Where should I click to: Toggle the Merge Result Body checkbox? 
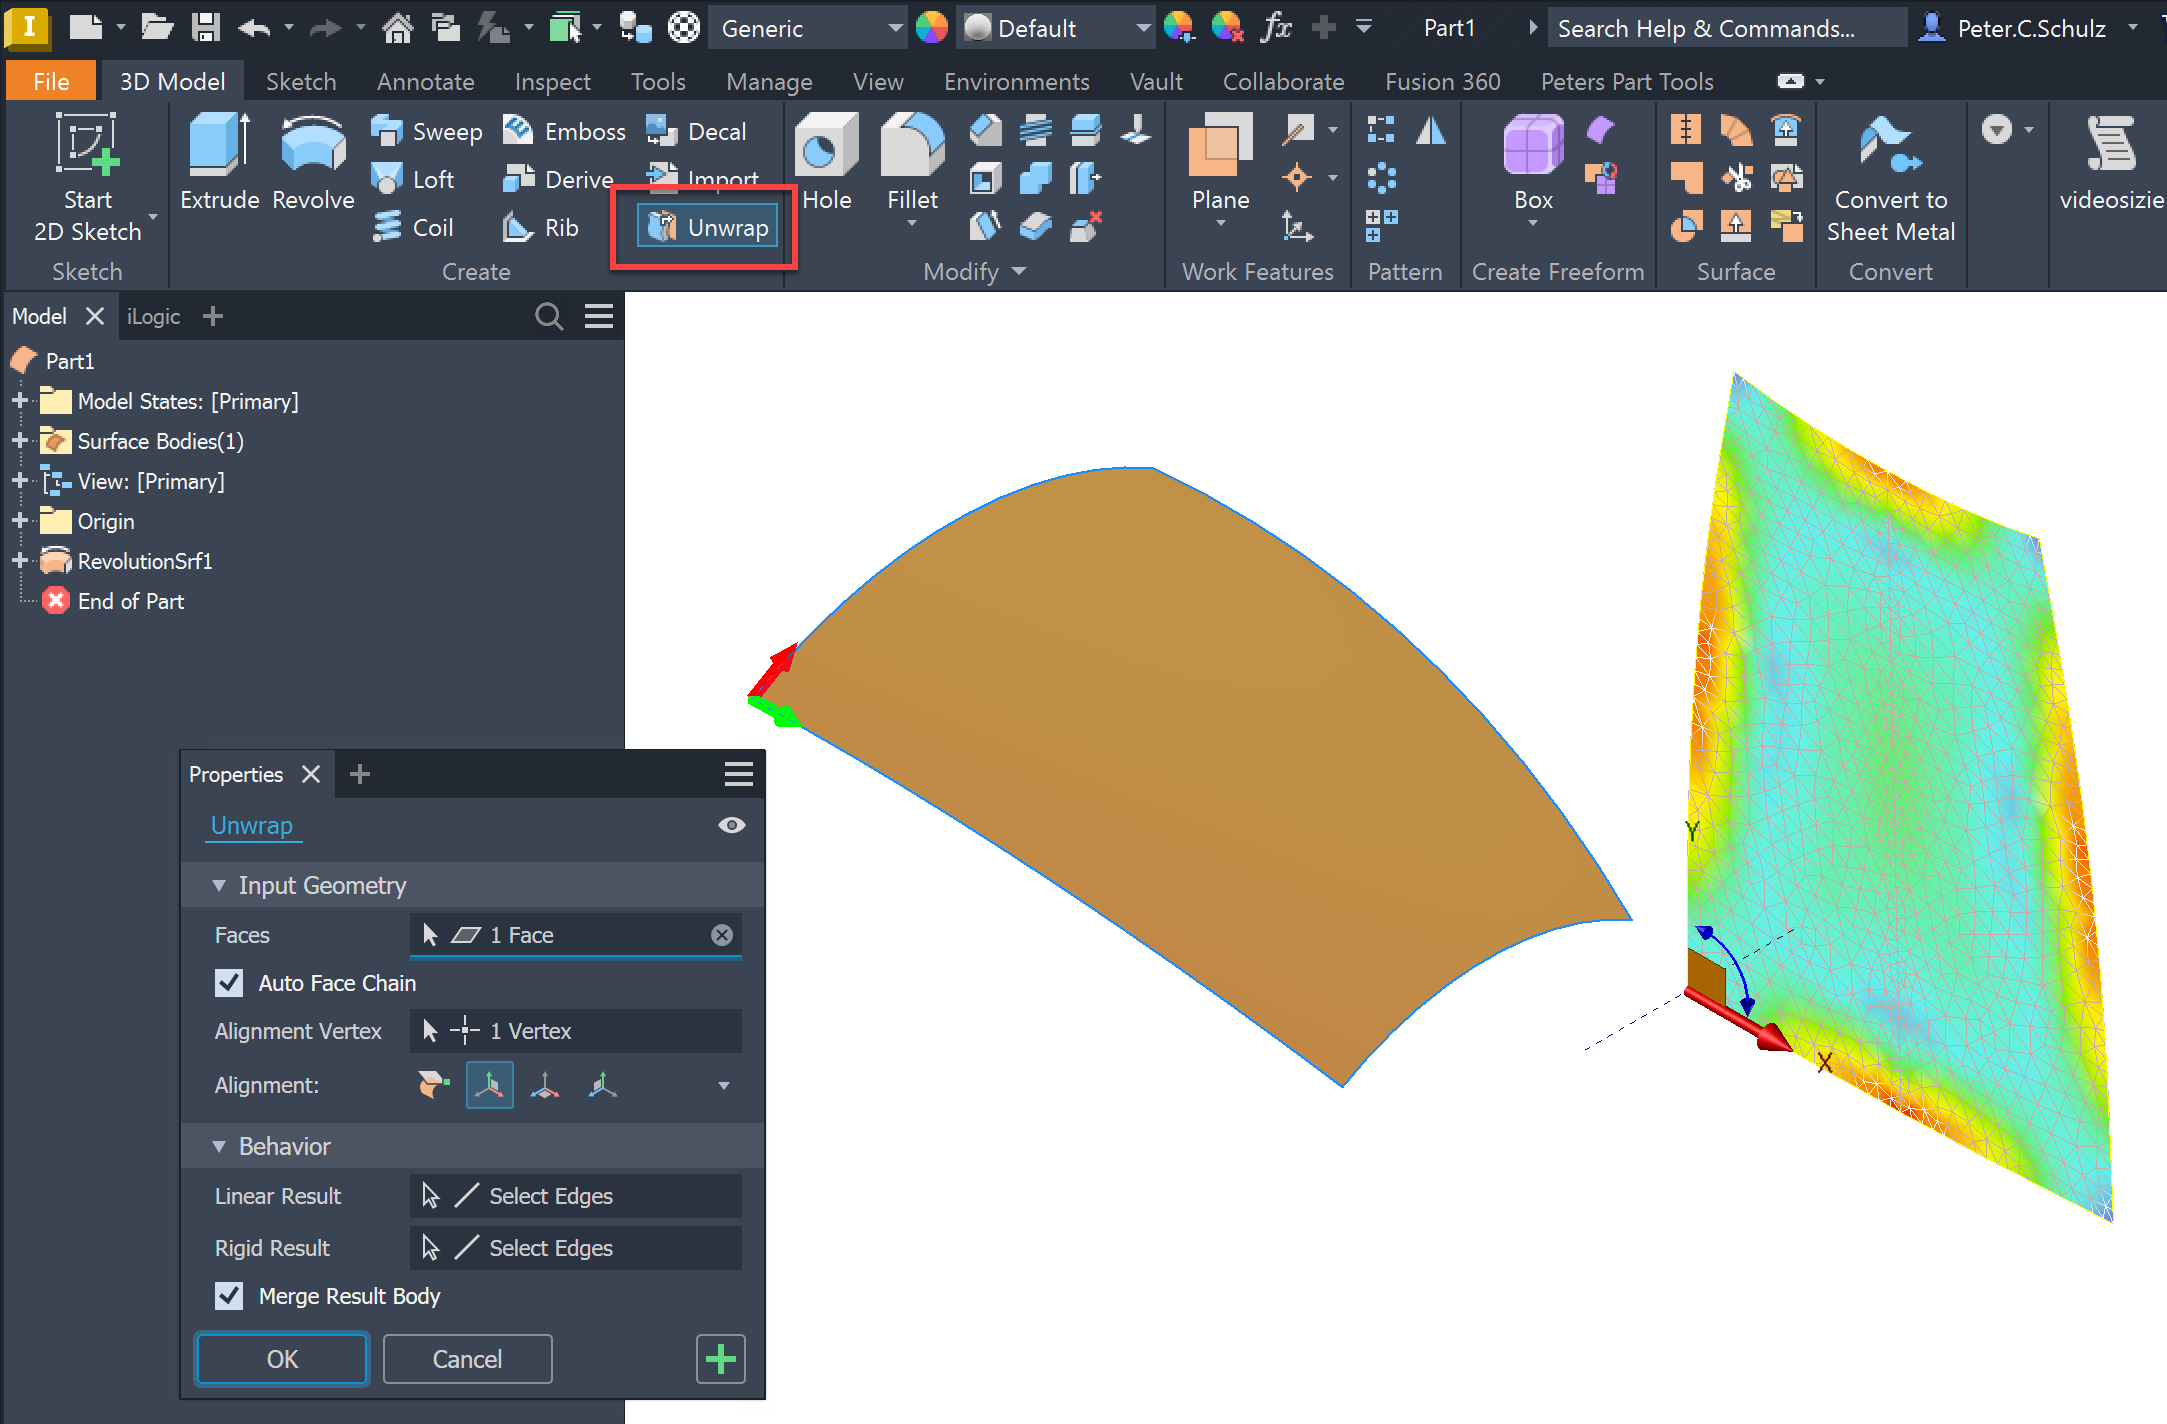pyautogui.click(x=229, y=1296)
